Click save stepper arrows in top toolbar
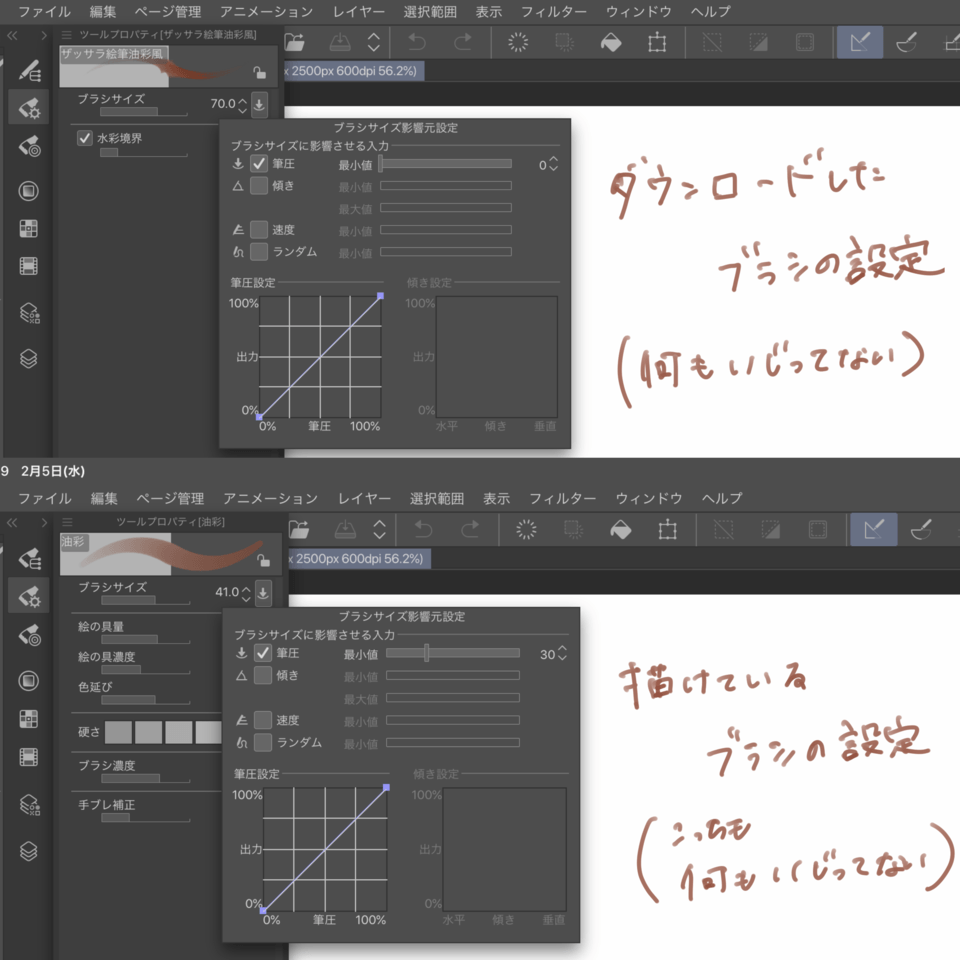960x960 pixels. click(x=373, y=42)
